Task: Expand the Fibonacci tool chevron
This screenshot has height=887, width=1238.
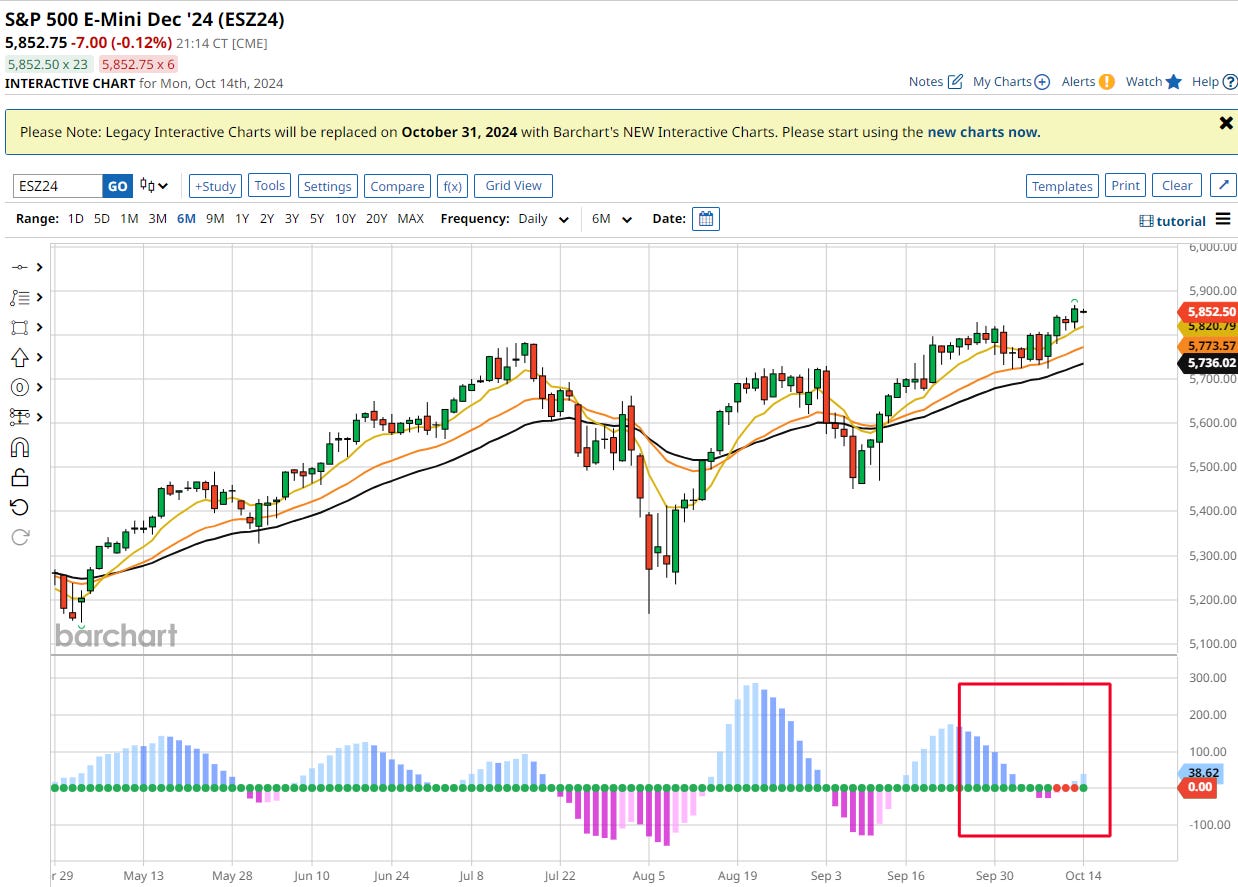Action: coord(39,297)
